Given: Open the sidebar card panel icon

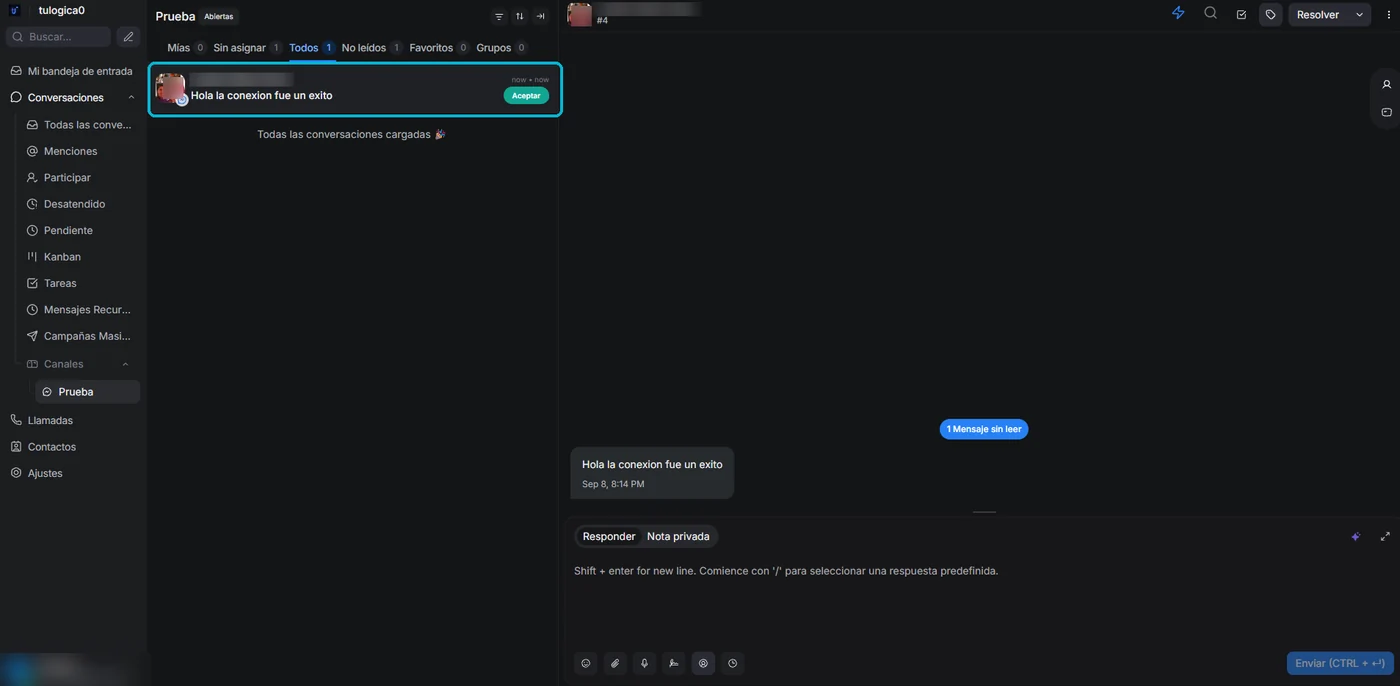Looking at the screenshot, I should tap(1386, 112).
